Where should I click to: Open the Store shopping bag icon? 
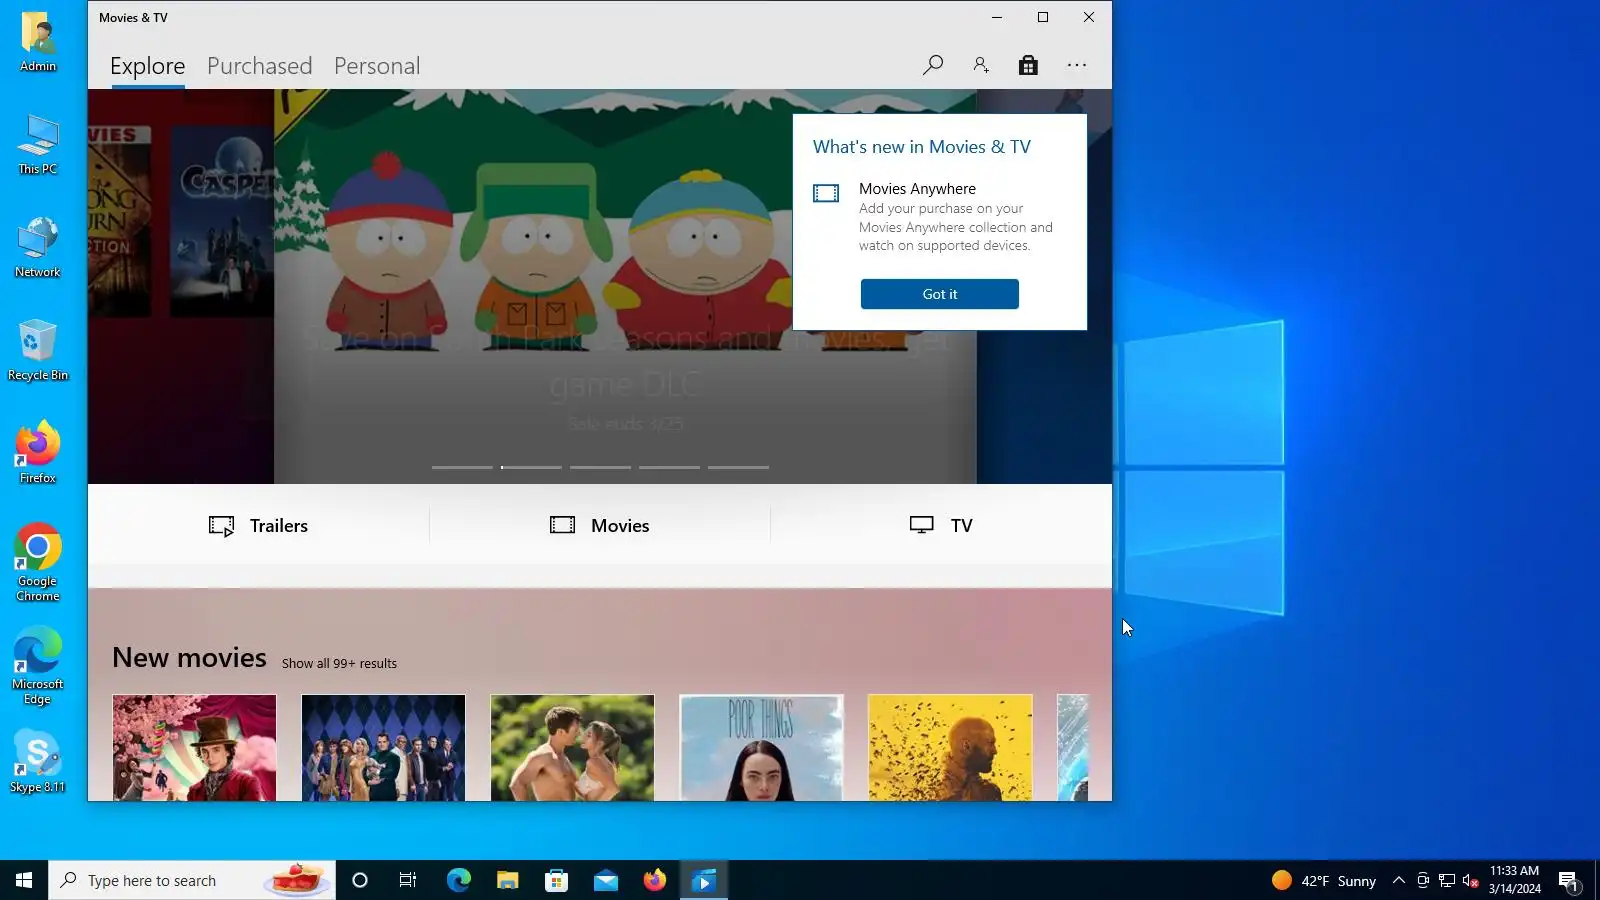pyautogui.click(x=1028, y=65)
